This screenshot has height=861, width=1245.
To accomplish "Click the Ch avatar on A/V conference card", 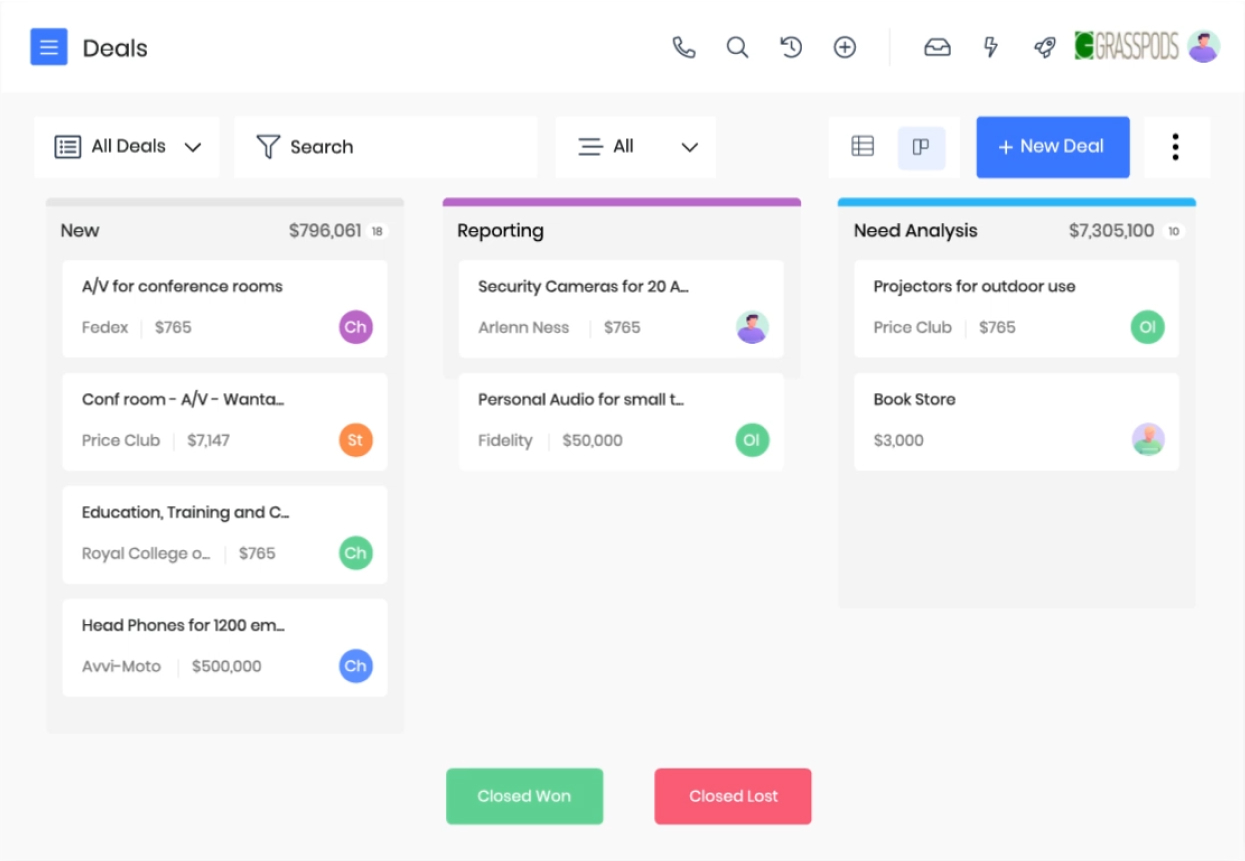I will [356, 327].
